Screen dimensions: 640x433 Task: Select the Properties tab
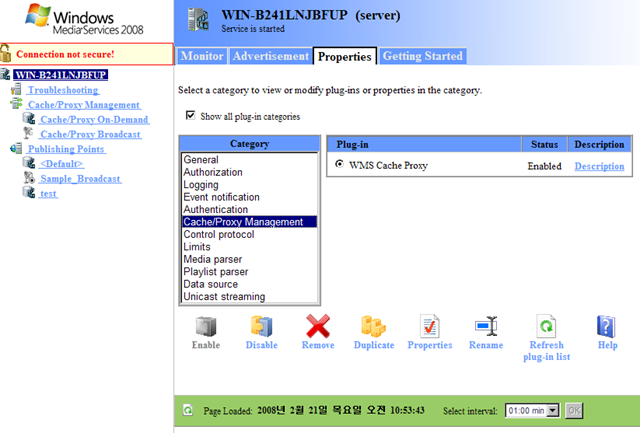[344, 56]
